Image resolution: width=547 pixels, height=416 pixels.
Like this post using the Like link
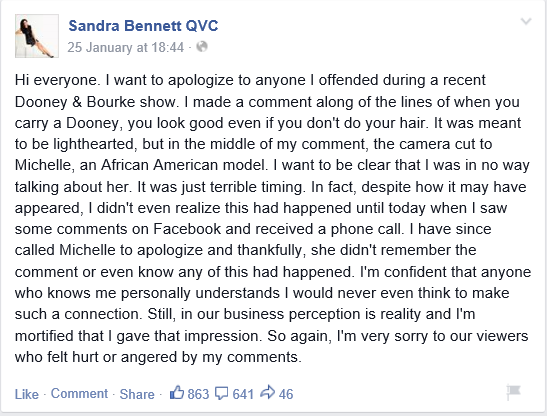click(27, 394)
